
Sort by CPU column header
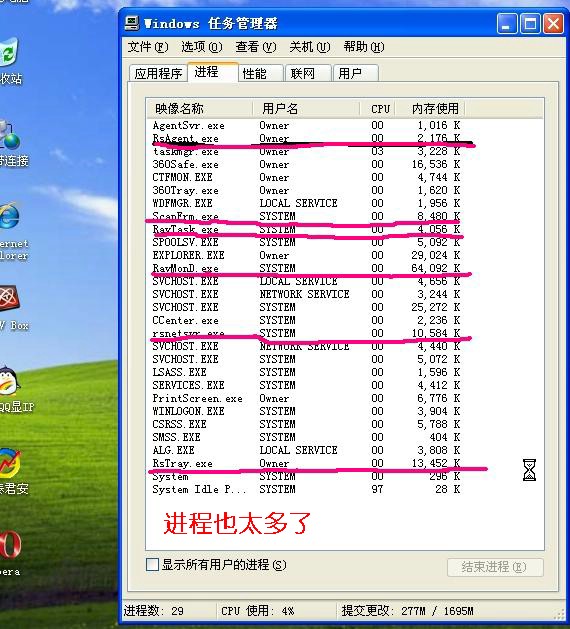coord(377,108)
